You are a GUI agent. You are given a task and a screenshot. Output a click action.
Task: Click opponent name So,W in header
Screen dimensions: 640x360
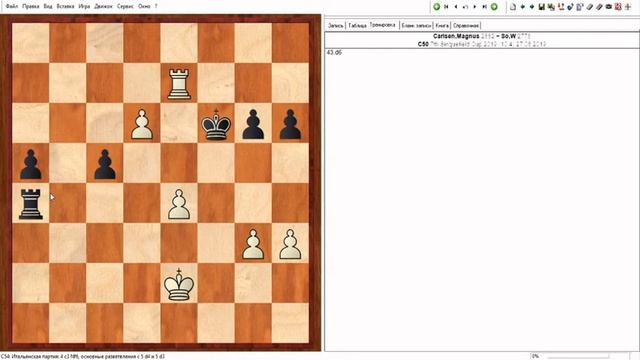(x=509, y=36)
